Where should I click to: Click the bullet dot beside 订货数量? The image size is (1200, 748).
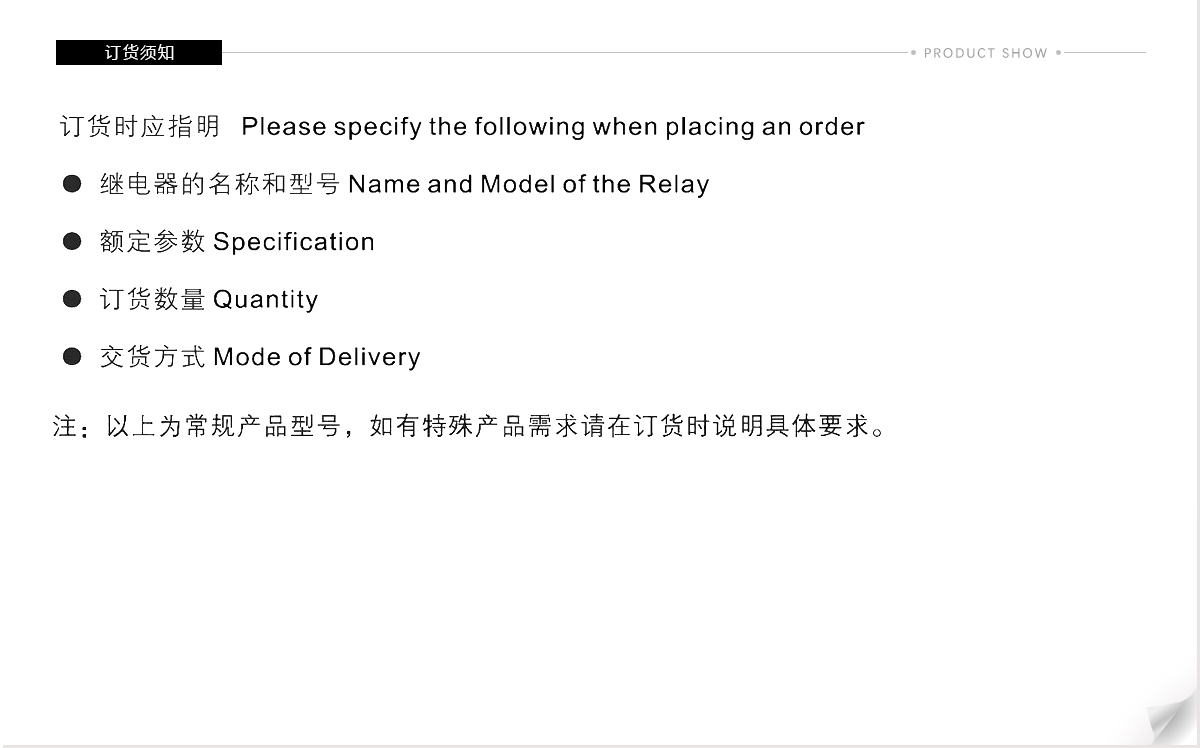(72, 299)
